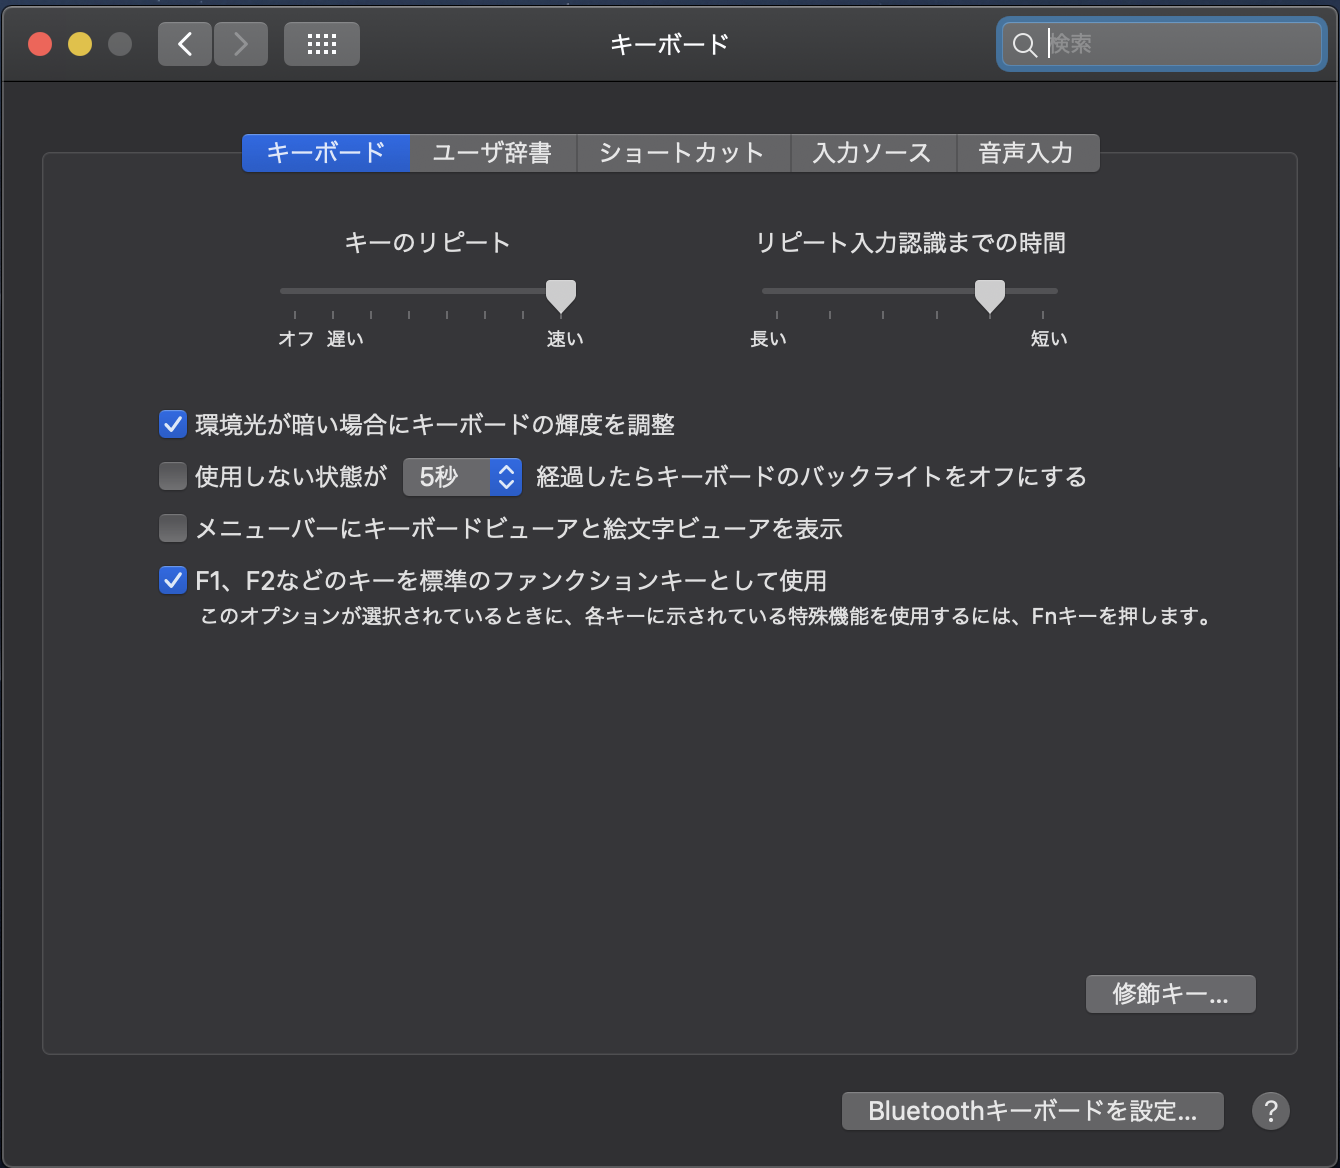Screen dimensions: 1340x1168
Task: Open help with the question mark button
Action: 1271,1111
